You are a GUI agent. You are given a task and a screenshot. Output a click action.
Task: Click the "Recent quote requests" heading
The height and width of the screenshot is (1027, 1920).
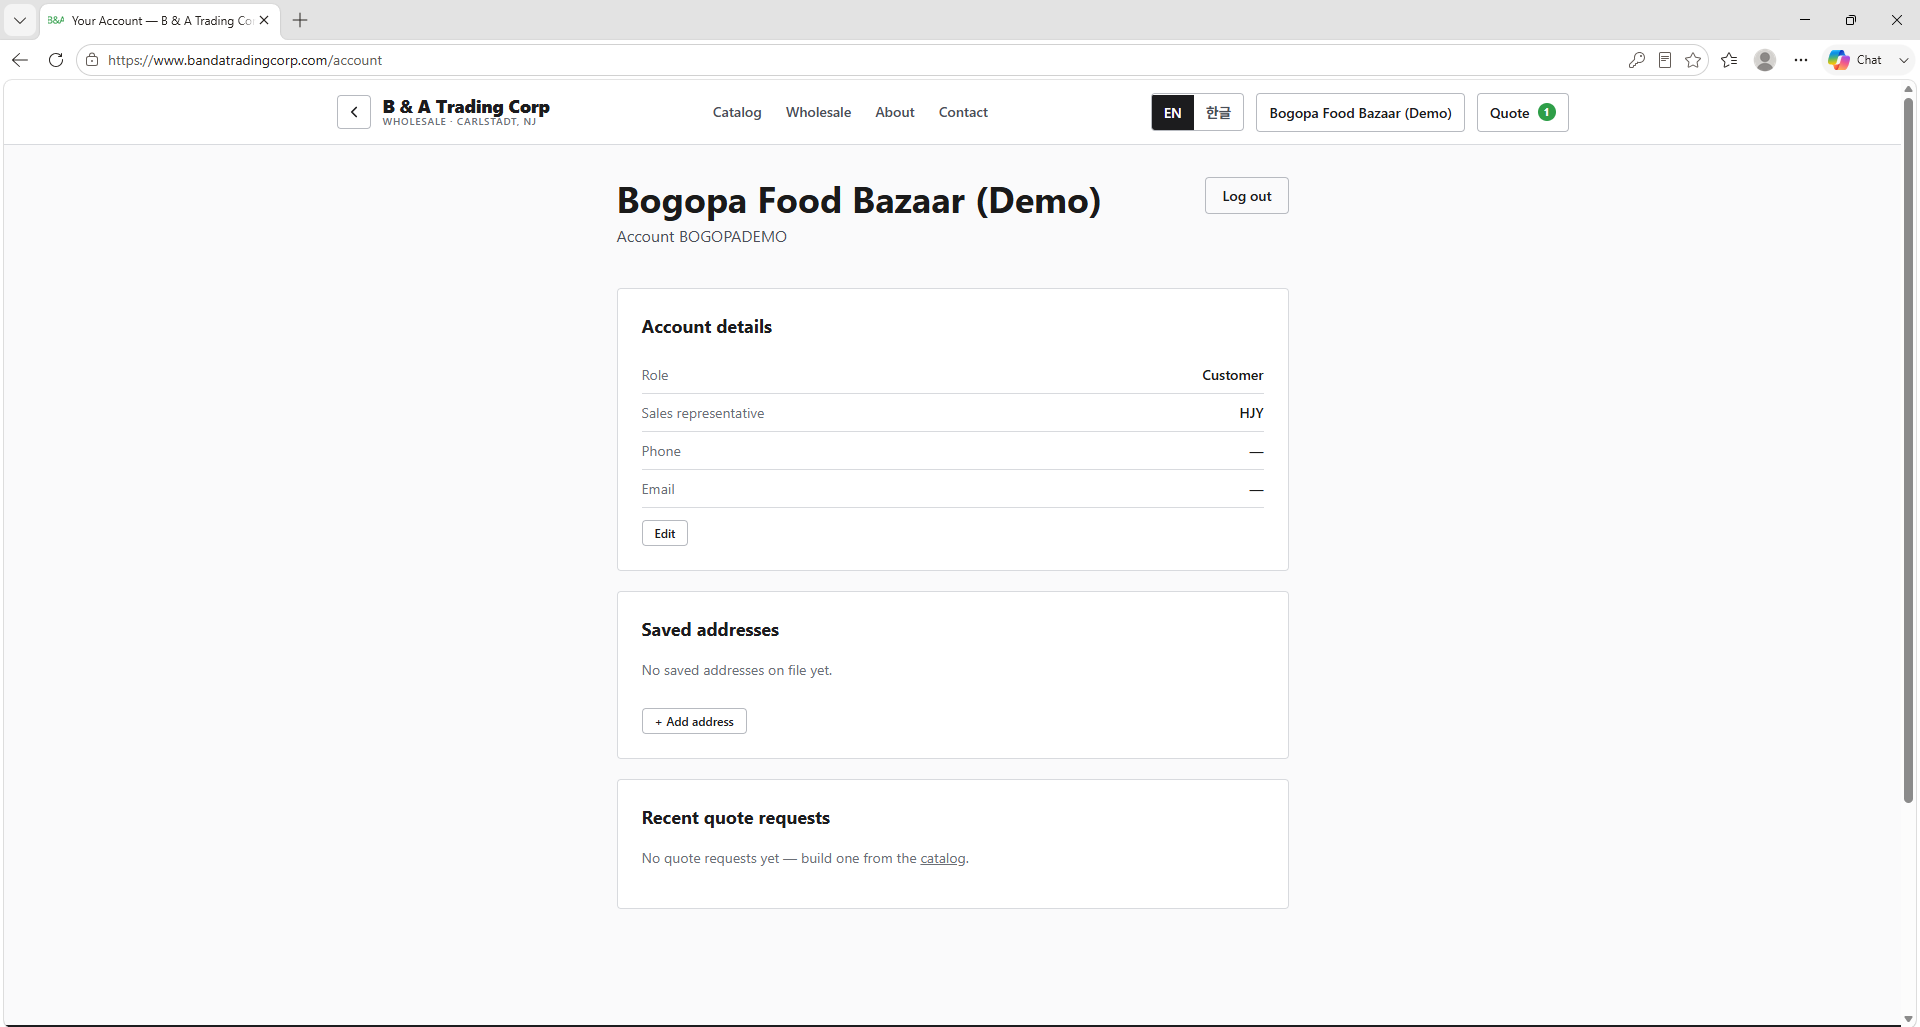point(736,818)
